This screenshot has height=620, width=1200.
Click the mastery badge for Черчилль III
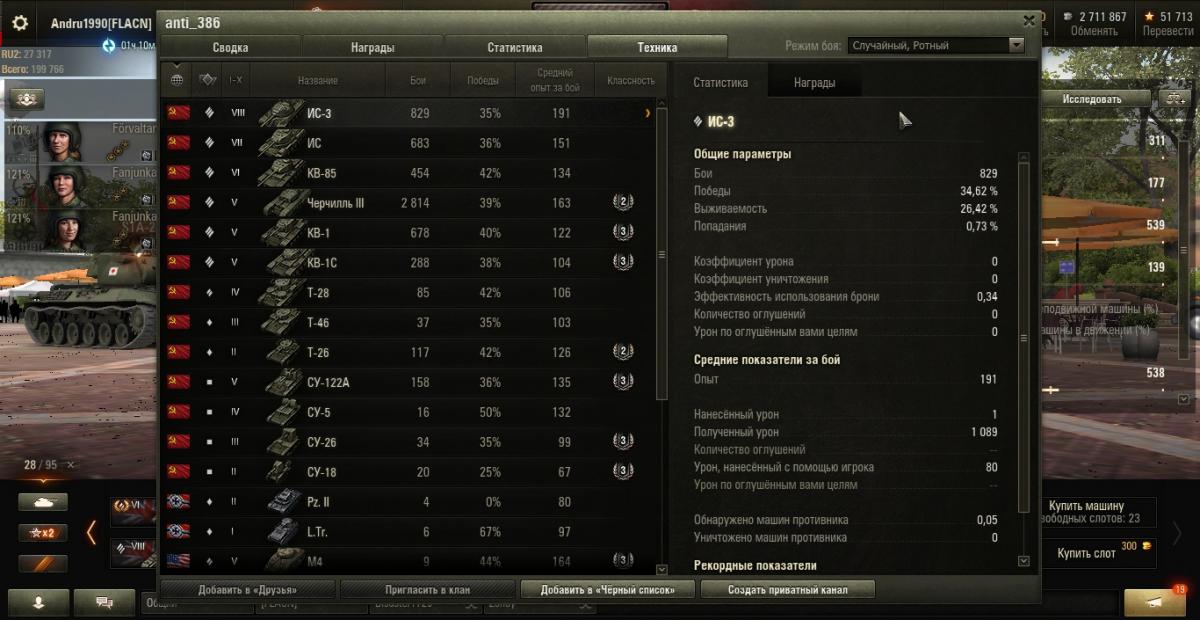coord(623,203)
